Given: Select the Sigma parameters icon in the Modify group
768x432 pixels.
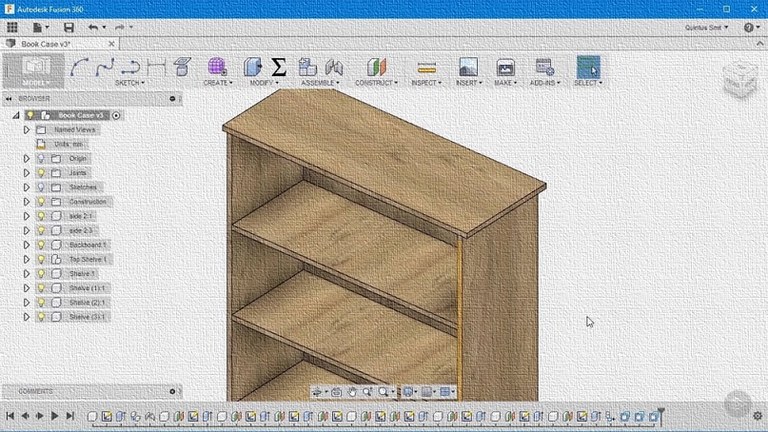Looking at the screenshot, I should tap(279, 67).
